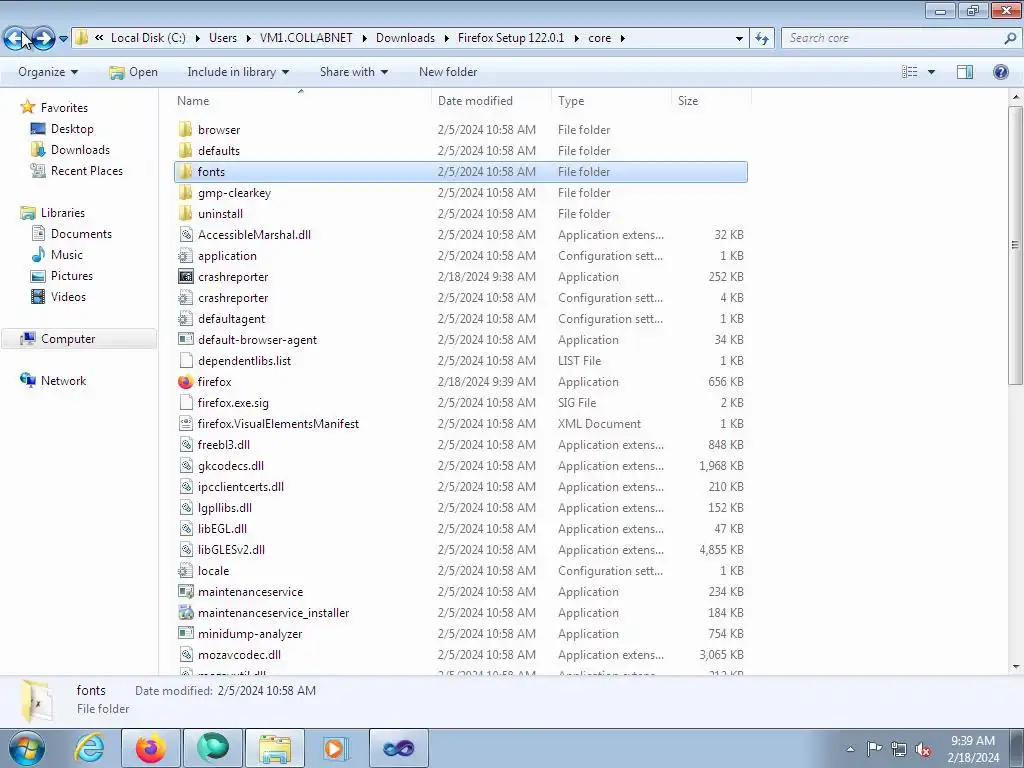The width and height of the screenshot is (1024, 768).
Task: Click the muted volume tray icon
Action: pos(922,749)
